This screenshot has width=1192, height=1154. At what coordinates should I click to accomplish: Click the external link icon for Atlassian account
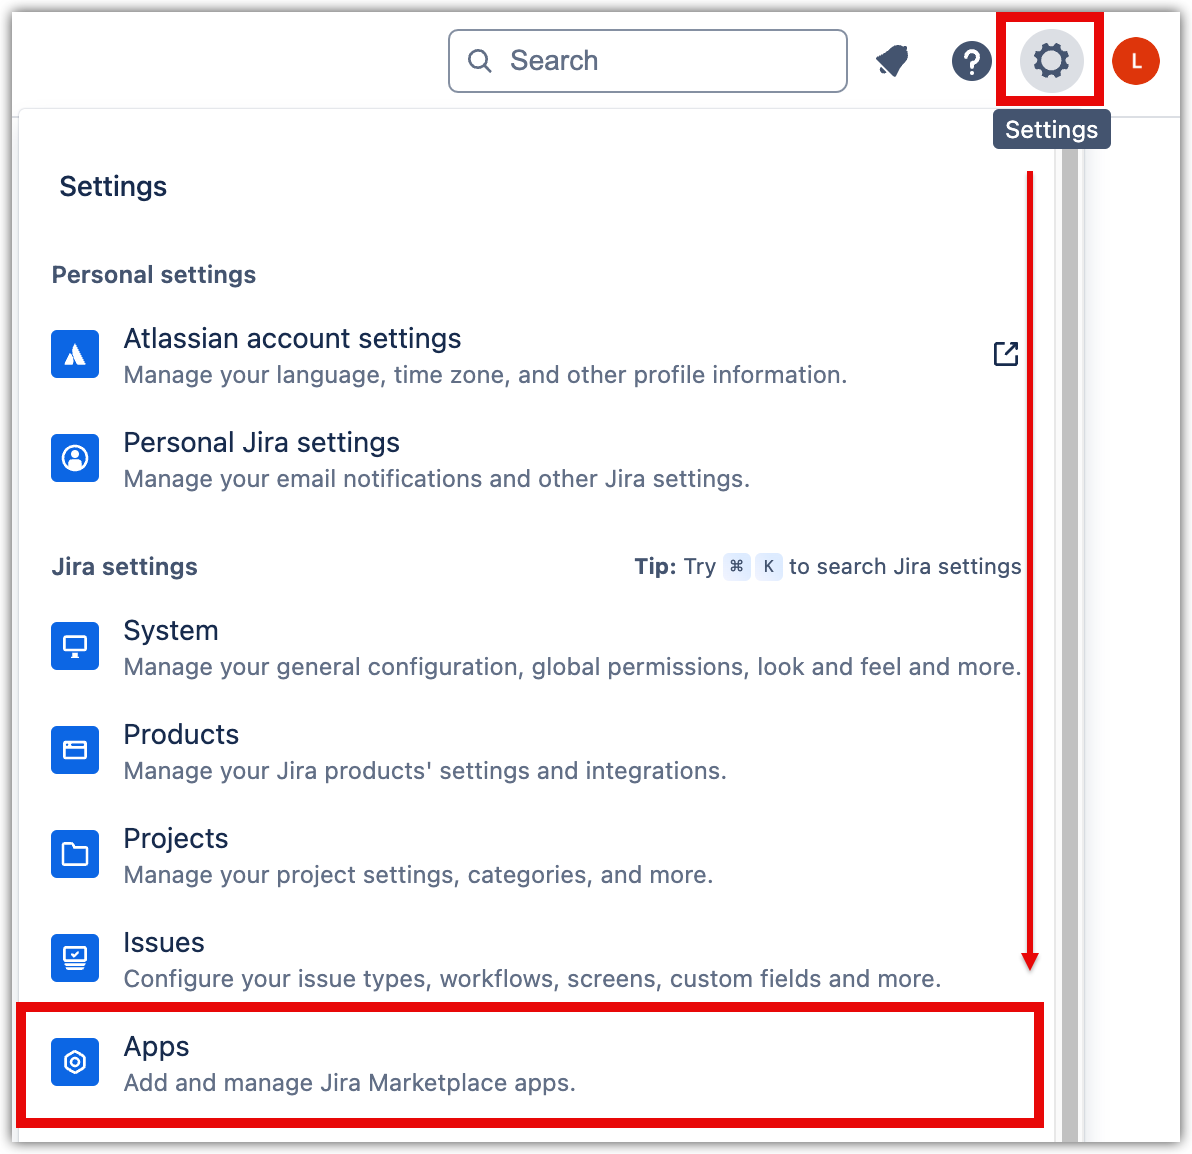[x=1005, y=354]
